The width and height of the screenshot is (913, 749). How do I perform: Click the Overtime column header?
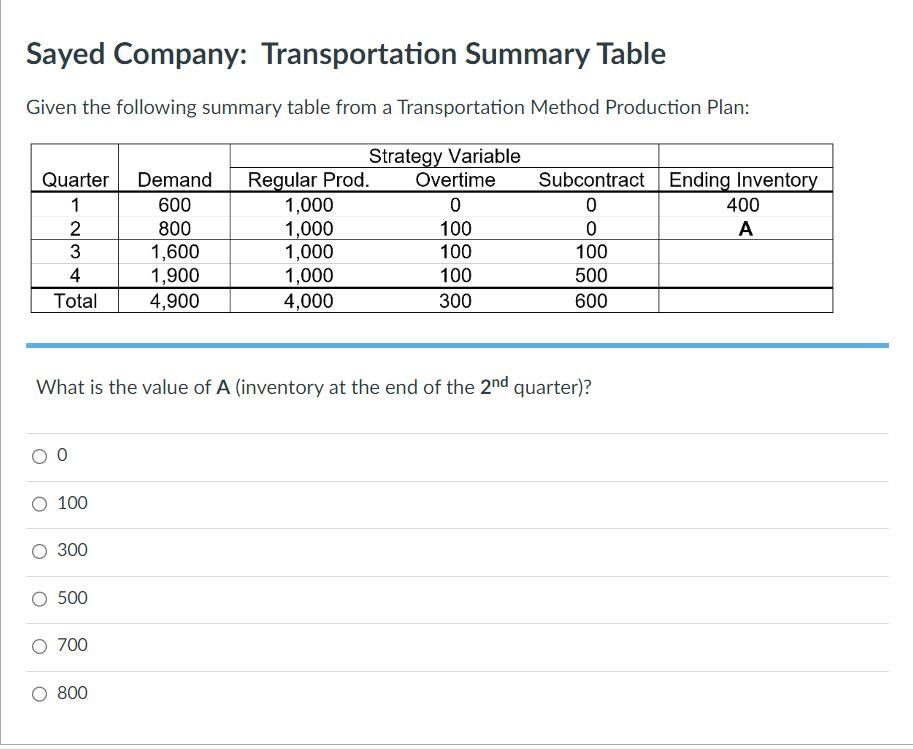tap(455, 180)
